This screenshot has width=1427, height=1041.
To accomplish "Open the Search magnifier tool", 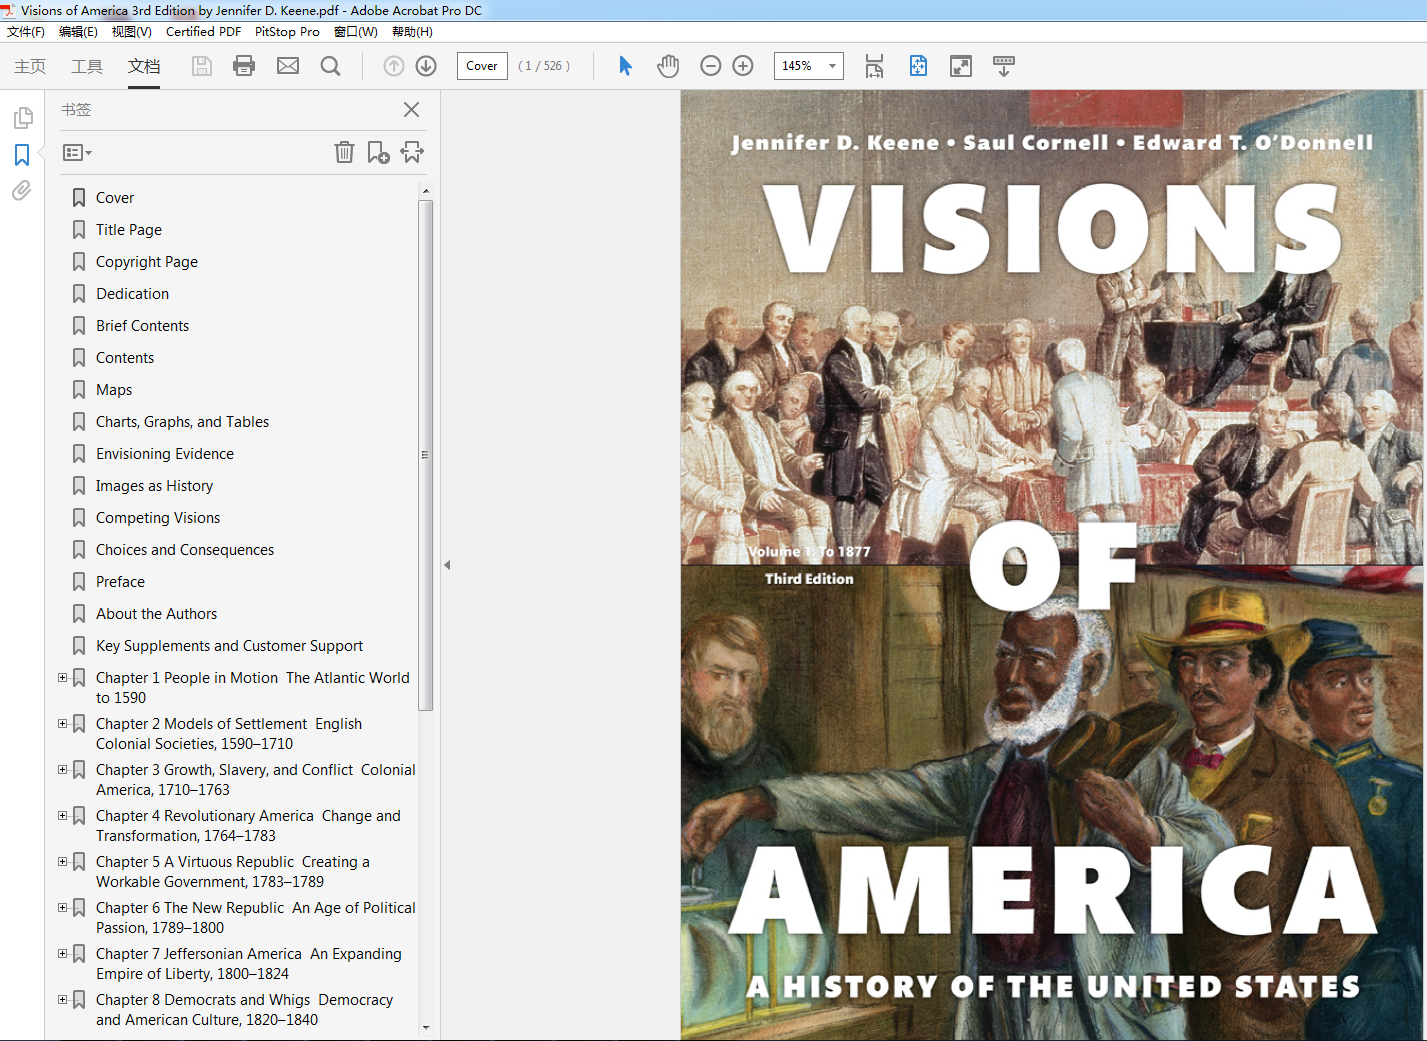I will [x=330, y=66].
